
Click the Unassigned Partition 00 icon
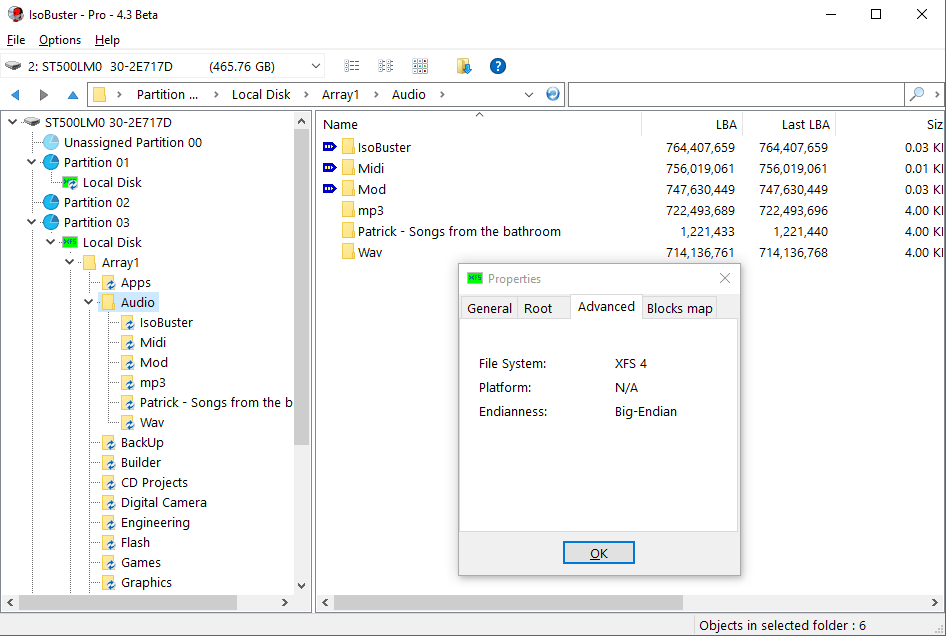click(x=51, y=142)
